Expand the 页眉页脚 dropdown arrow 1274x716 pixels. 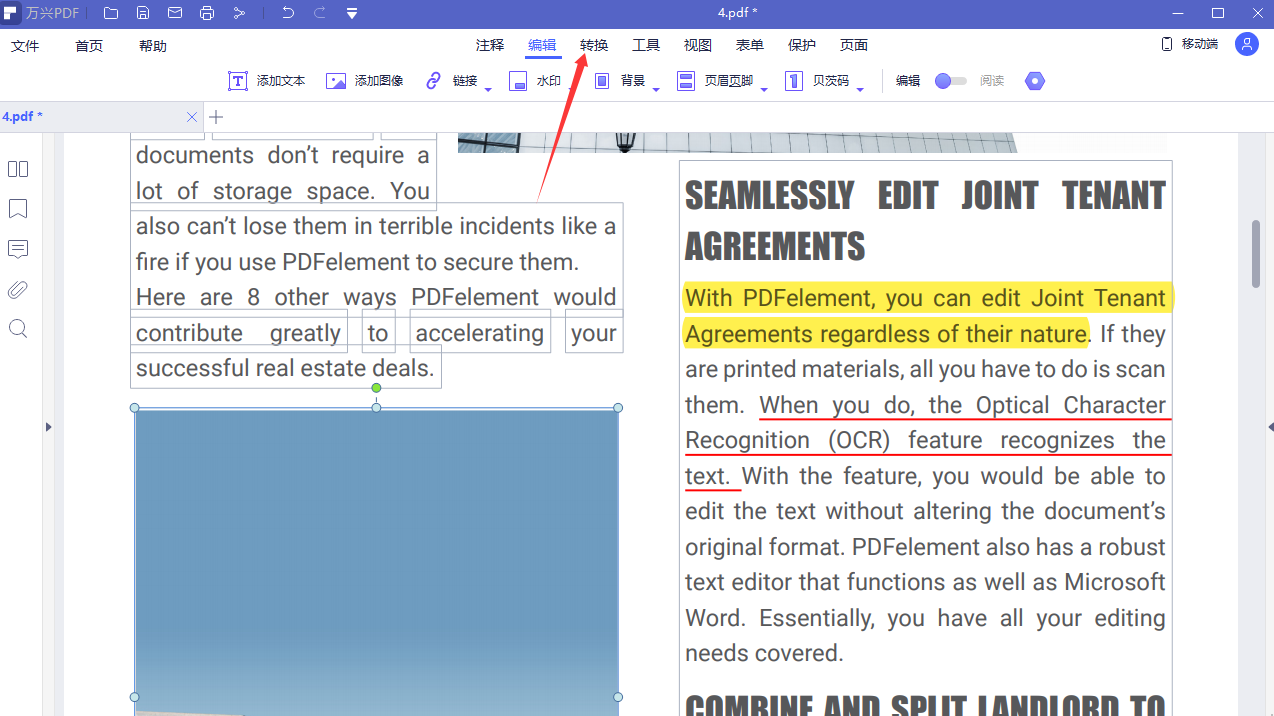(x=764, y=90)
